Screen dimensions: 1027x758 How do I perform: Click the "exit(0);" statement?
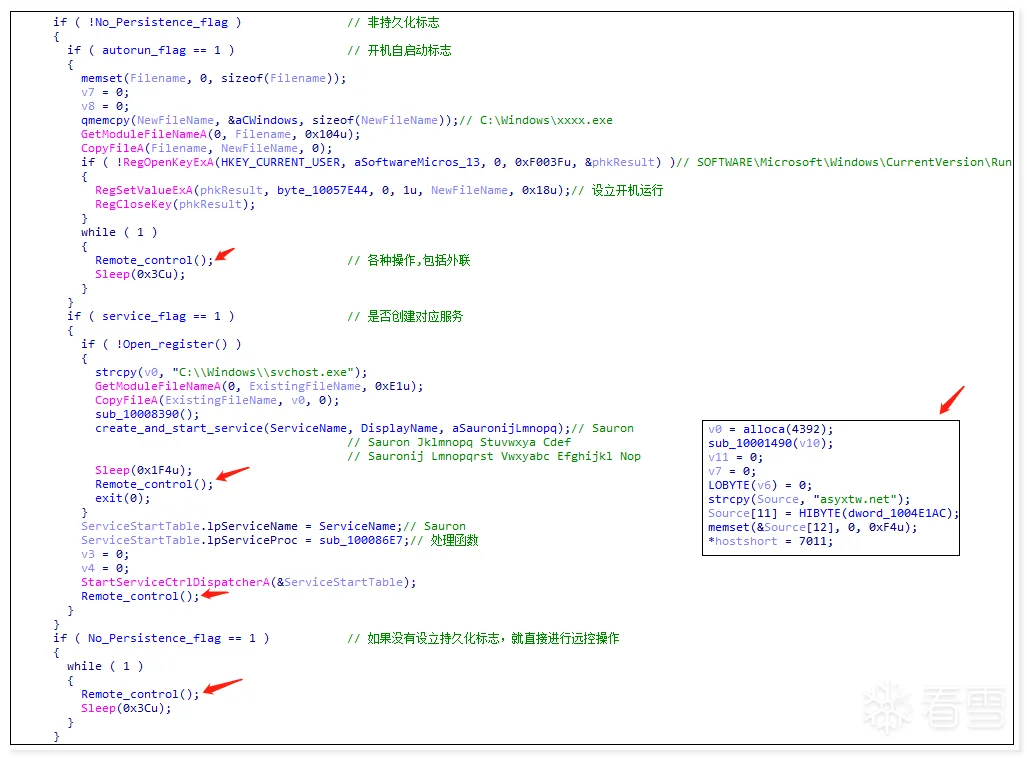click(x=122, y=499)
